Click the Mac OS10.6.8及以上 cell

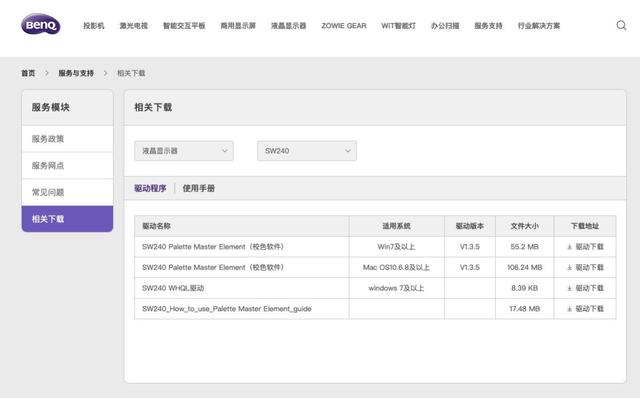click(396, 267)
